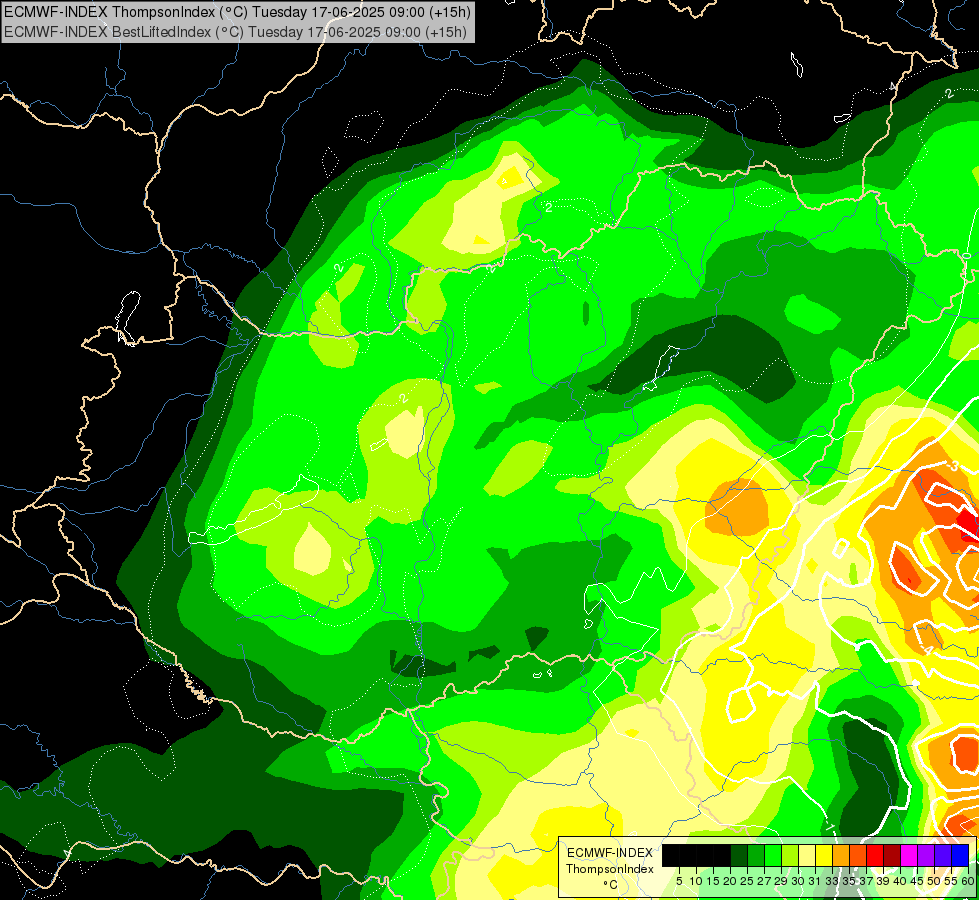Viewport: 979px width, 900px height.
Task: Click the legend tick label 45
Action: pyautogui.click(x=917, y=881)
